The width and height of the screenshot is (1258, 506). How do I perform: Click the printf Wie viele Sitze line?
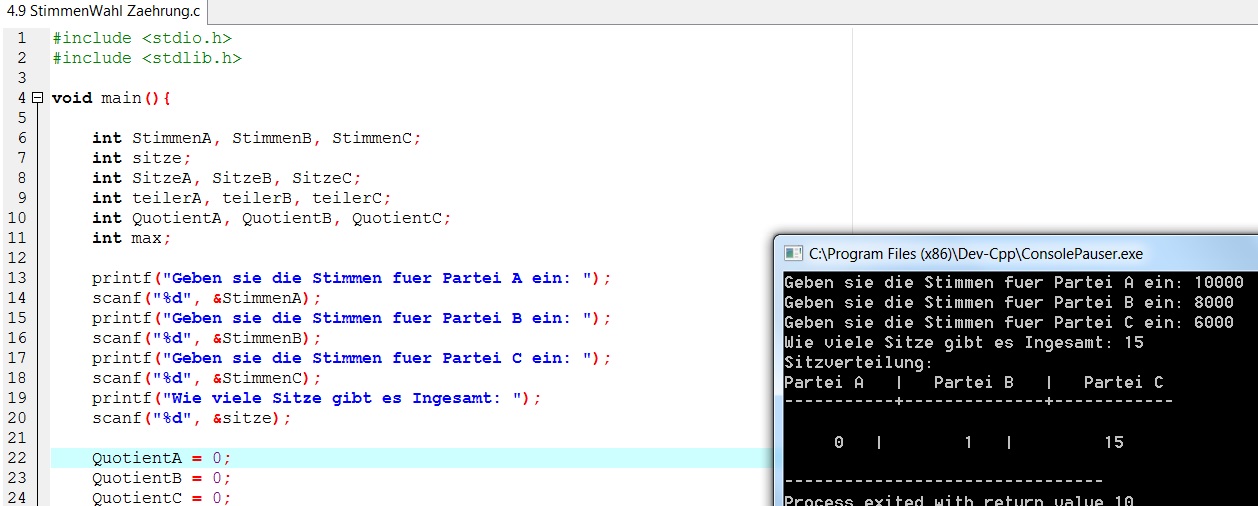click(x=316, y=398)
